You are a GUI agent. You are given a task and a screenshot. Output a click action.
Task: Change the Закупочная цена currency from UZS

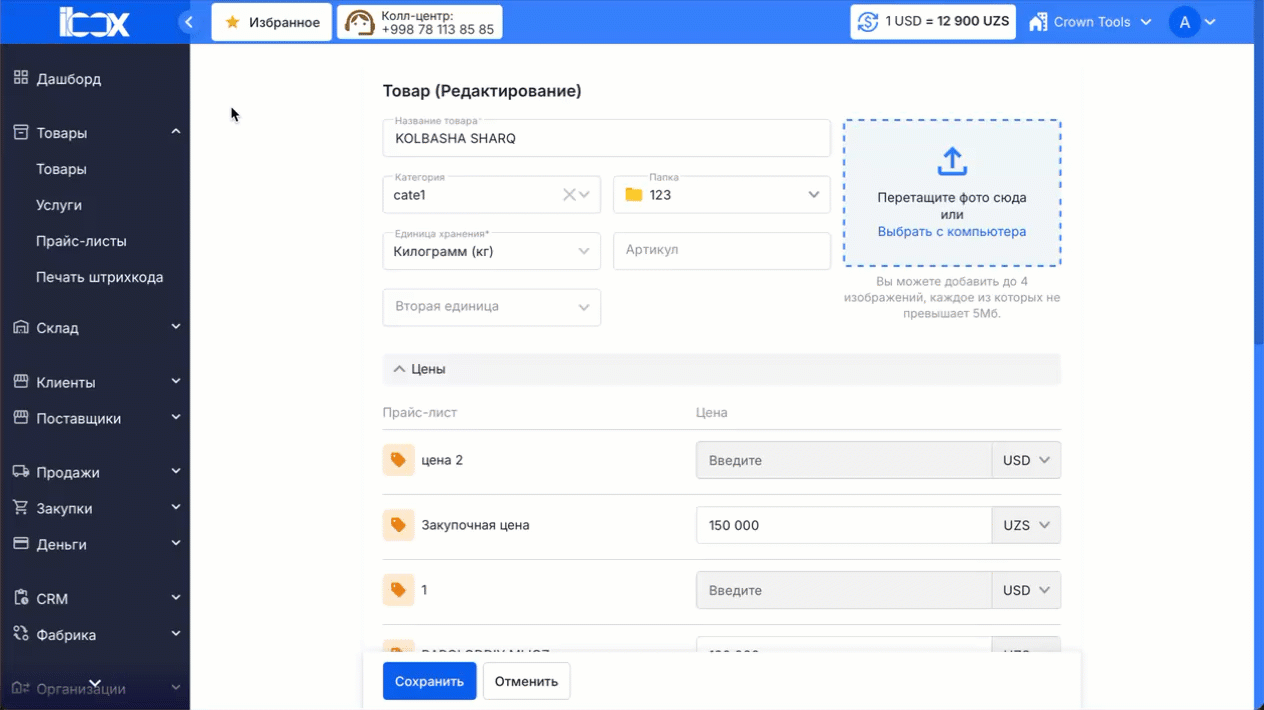click(1025, 525)
